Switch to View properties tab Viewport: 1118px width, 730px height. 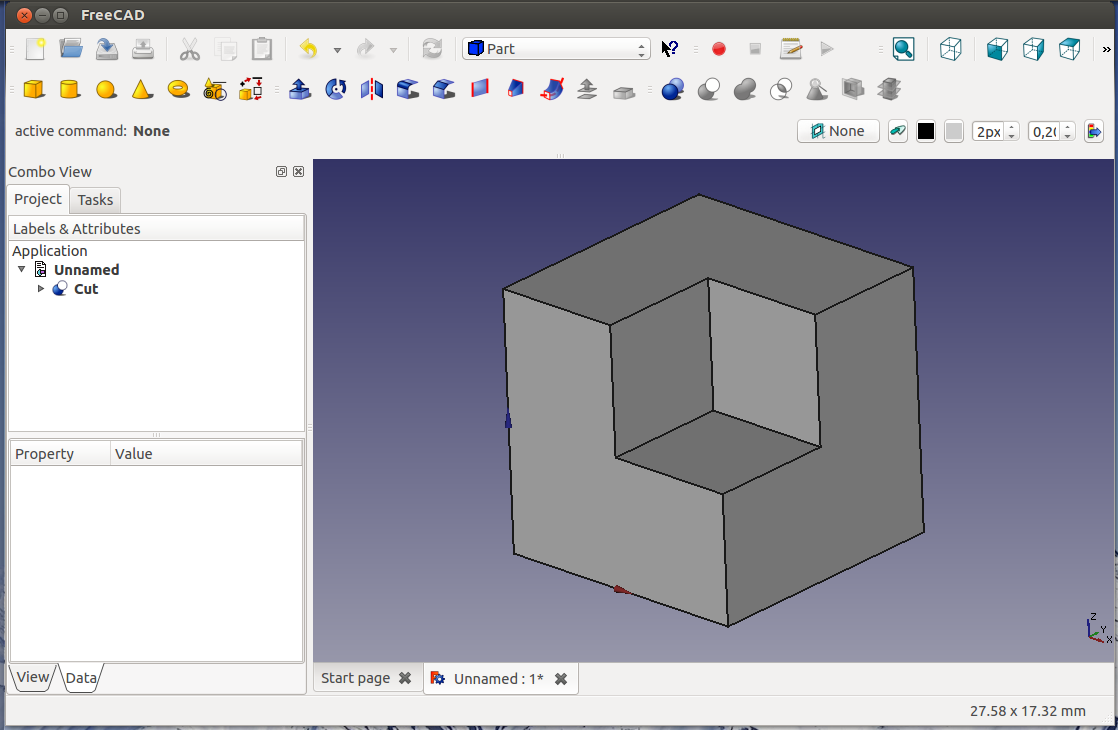(x=32, y=677)
